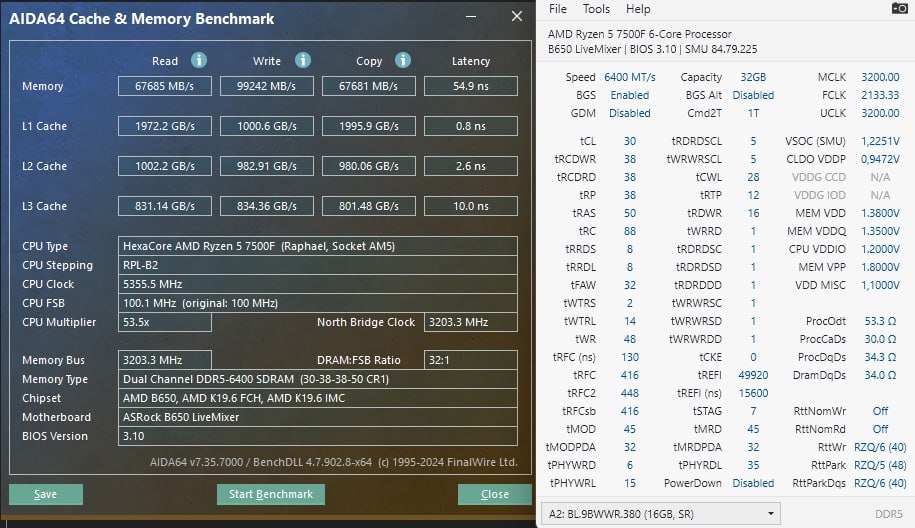Click tRAS value 50
Viewport: 915px width, 528px height.
click(630, 213)
